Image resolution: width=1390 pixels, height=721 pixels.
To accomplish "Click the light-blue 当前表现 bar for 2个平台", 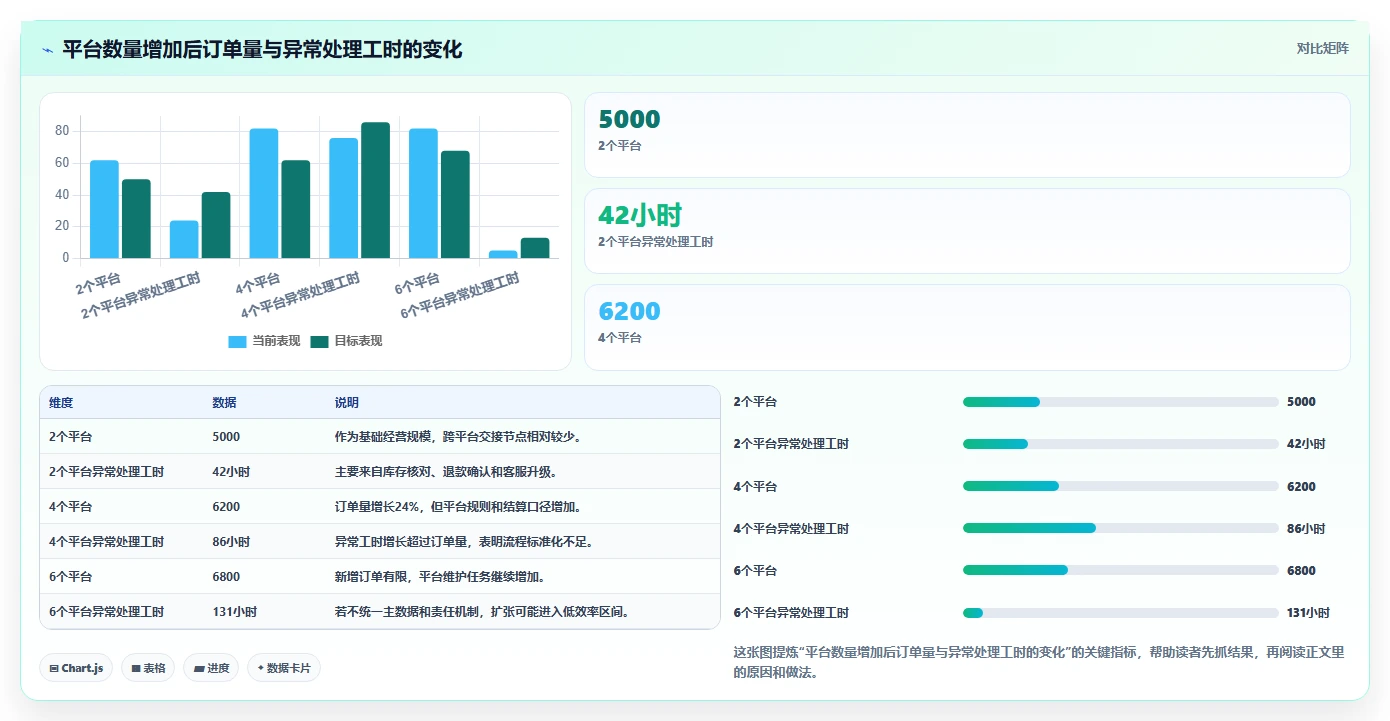I will click(104, 209).
